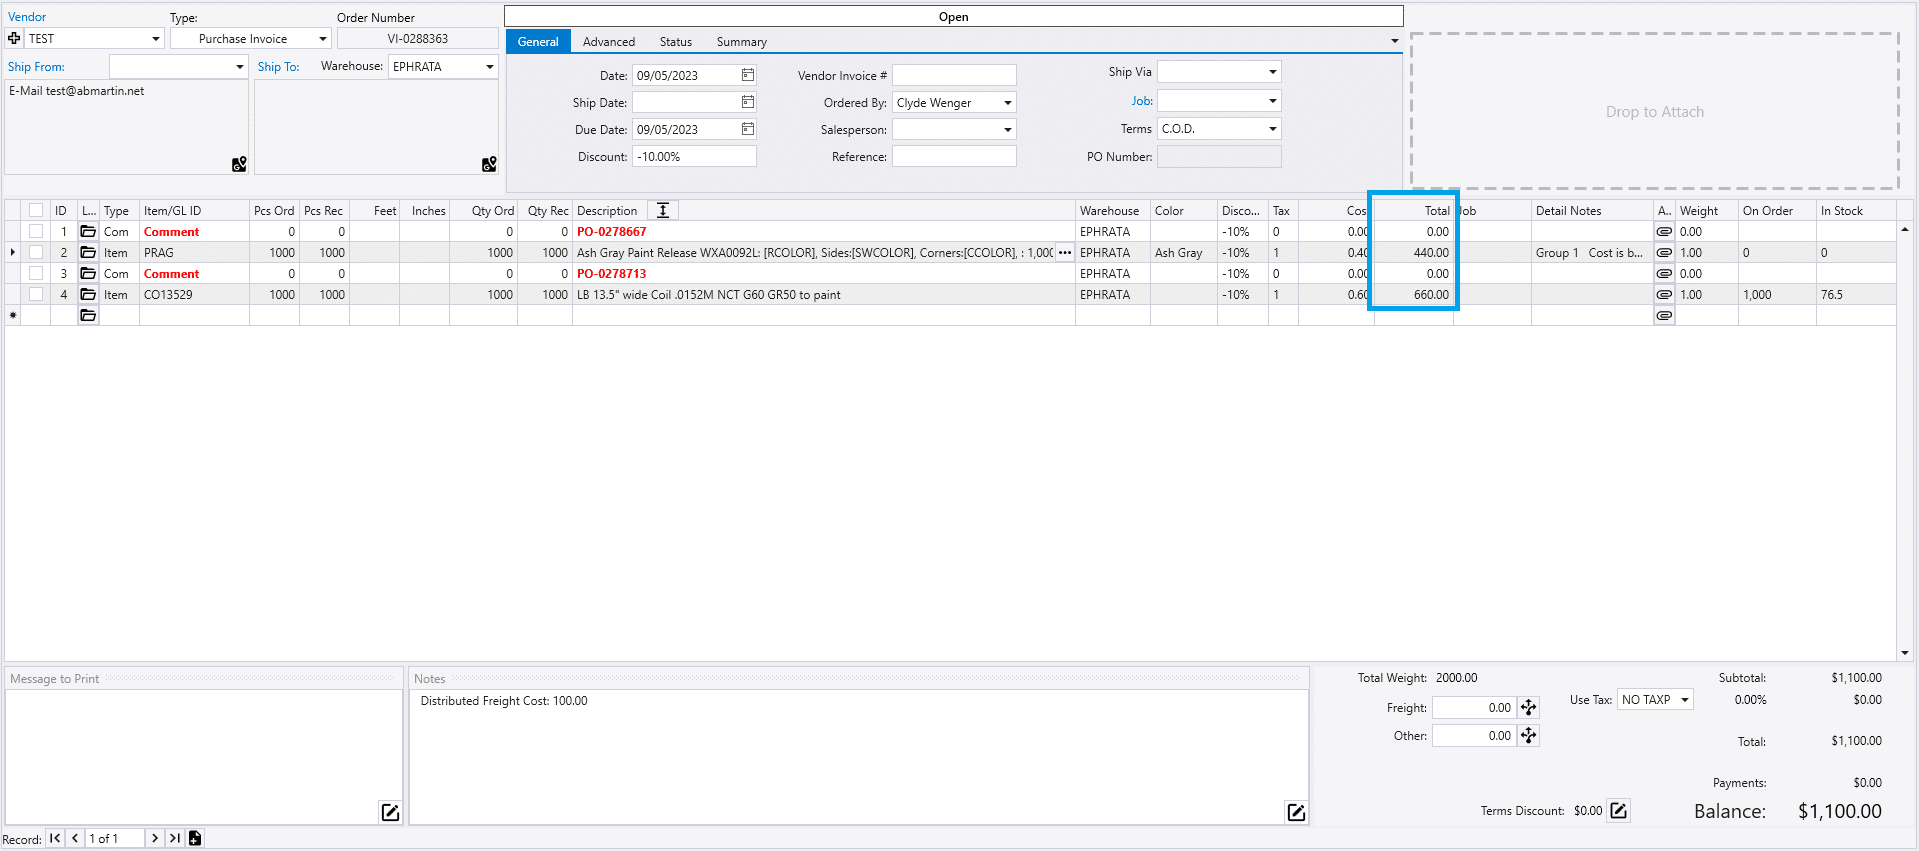
Task: Expand the Use Tax NO TAXP dropdown
Action: coord(1685,700)
